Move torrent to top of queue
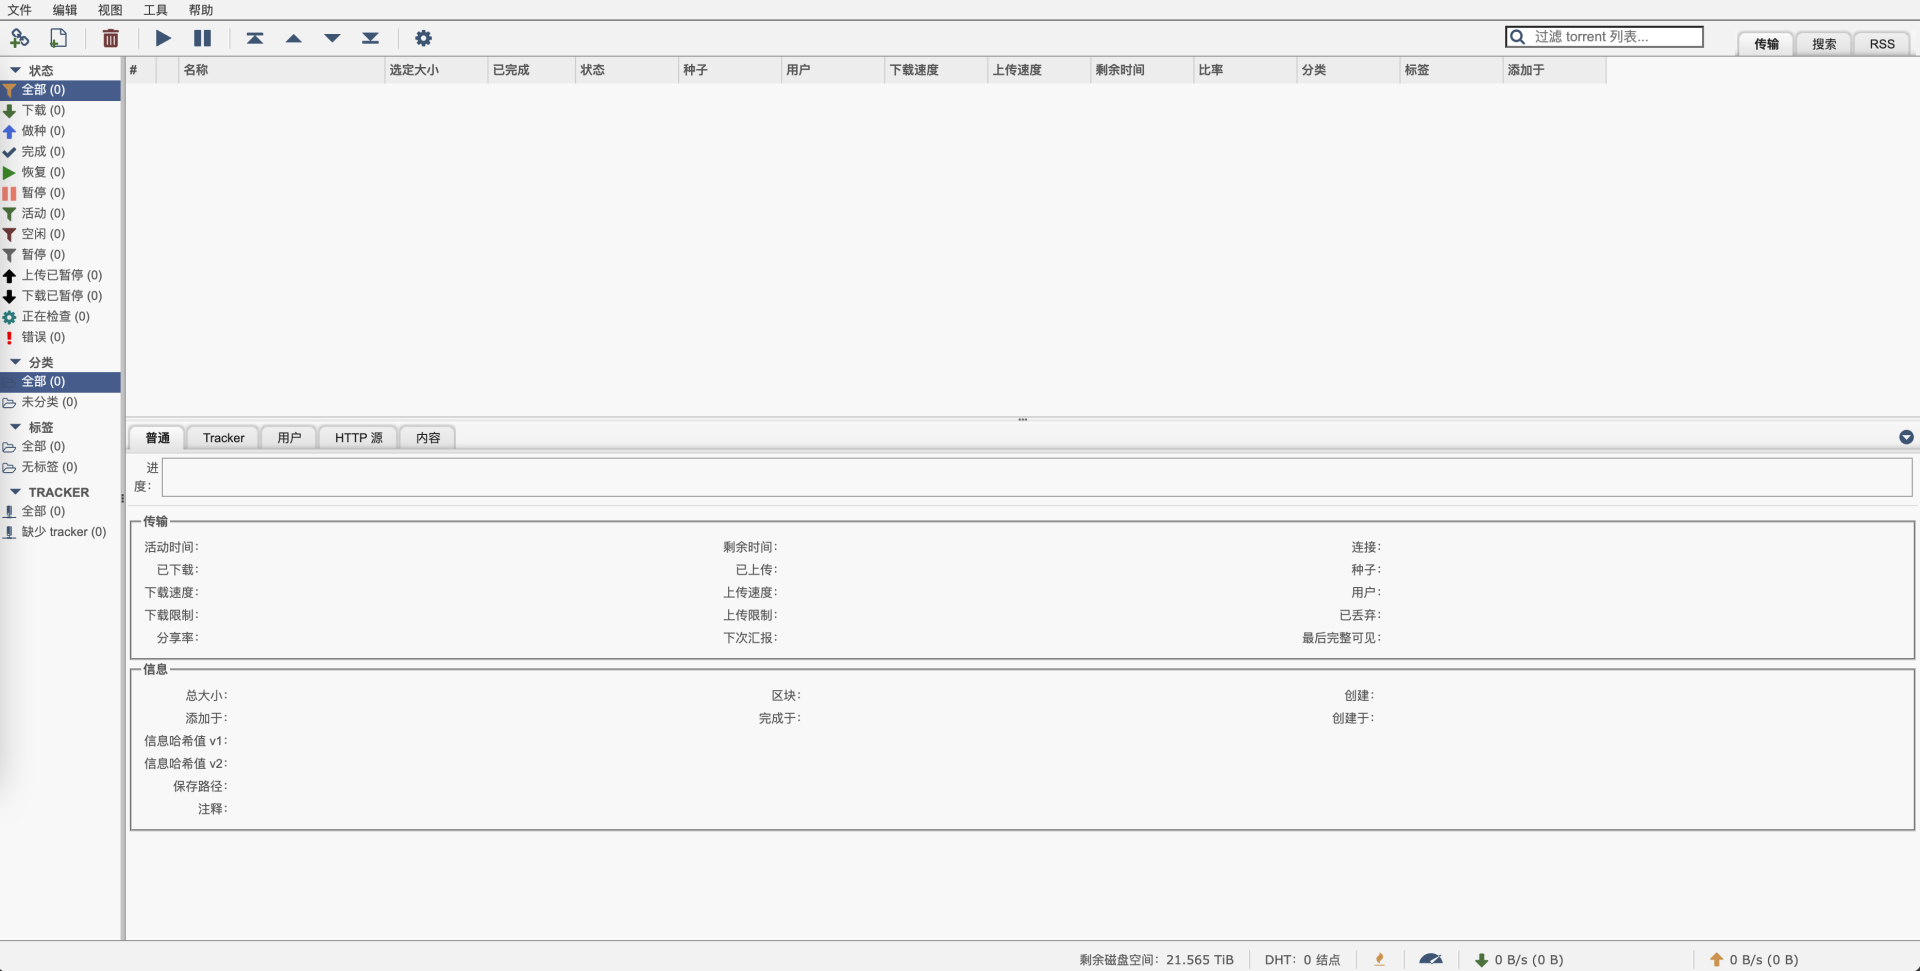Screen dimensions: 1920x971 click(255, 38)
